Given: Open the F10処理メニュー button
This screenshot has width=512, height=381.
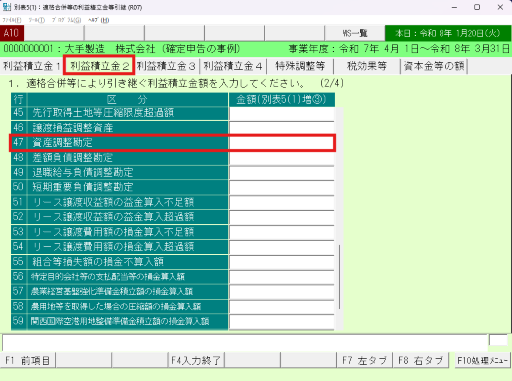Looking at the screenshot, I should coord(483,360).
